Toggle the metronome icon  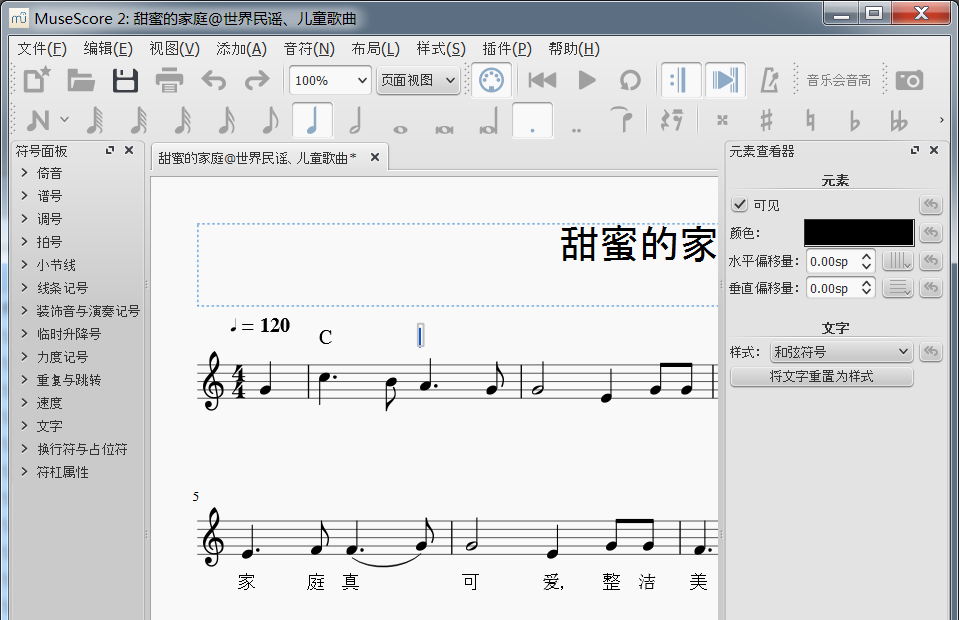pos(770,80)
